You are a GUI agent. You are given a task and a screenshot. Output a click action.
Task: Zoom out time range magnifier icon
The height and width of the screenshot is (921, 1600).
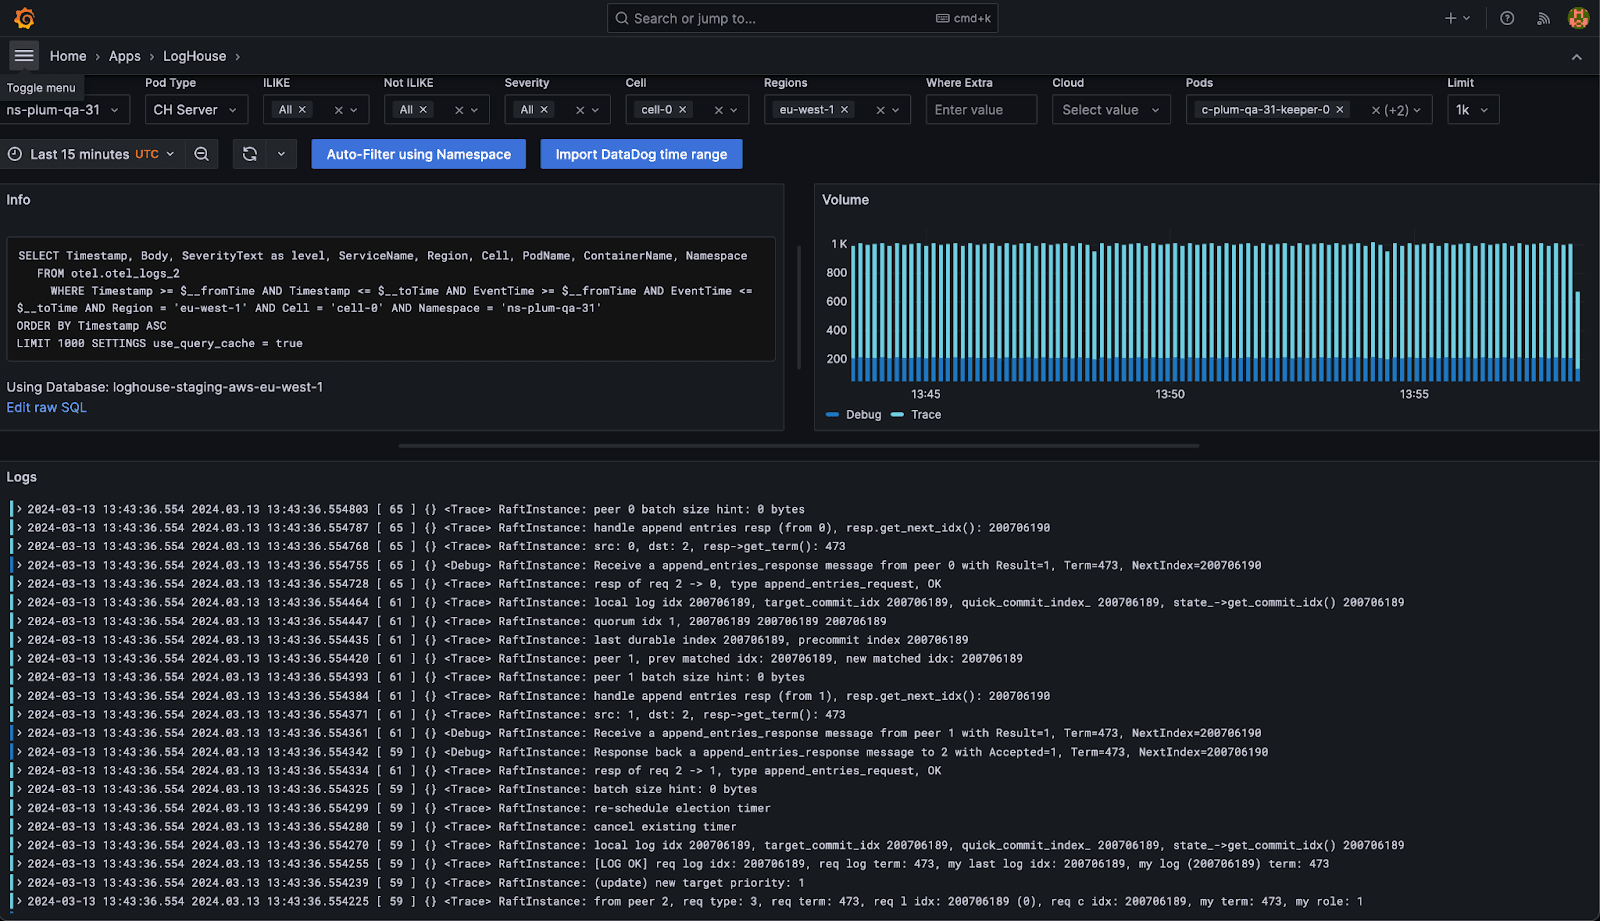202,154
